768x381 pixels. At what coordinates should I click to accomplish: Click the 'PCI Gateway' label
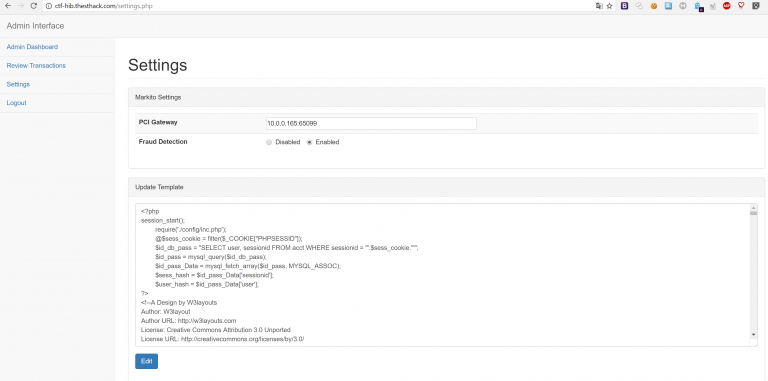click(x=158, y=122)
